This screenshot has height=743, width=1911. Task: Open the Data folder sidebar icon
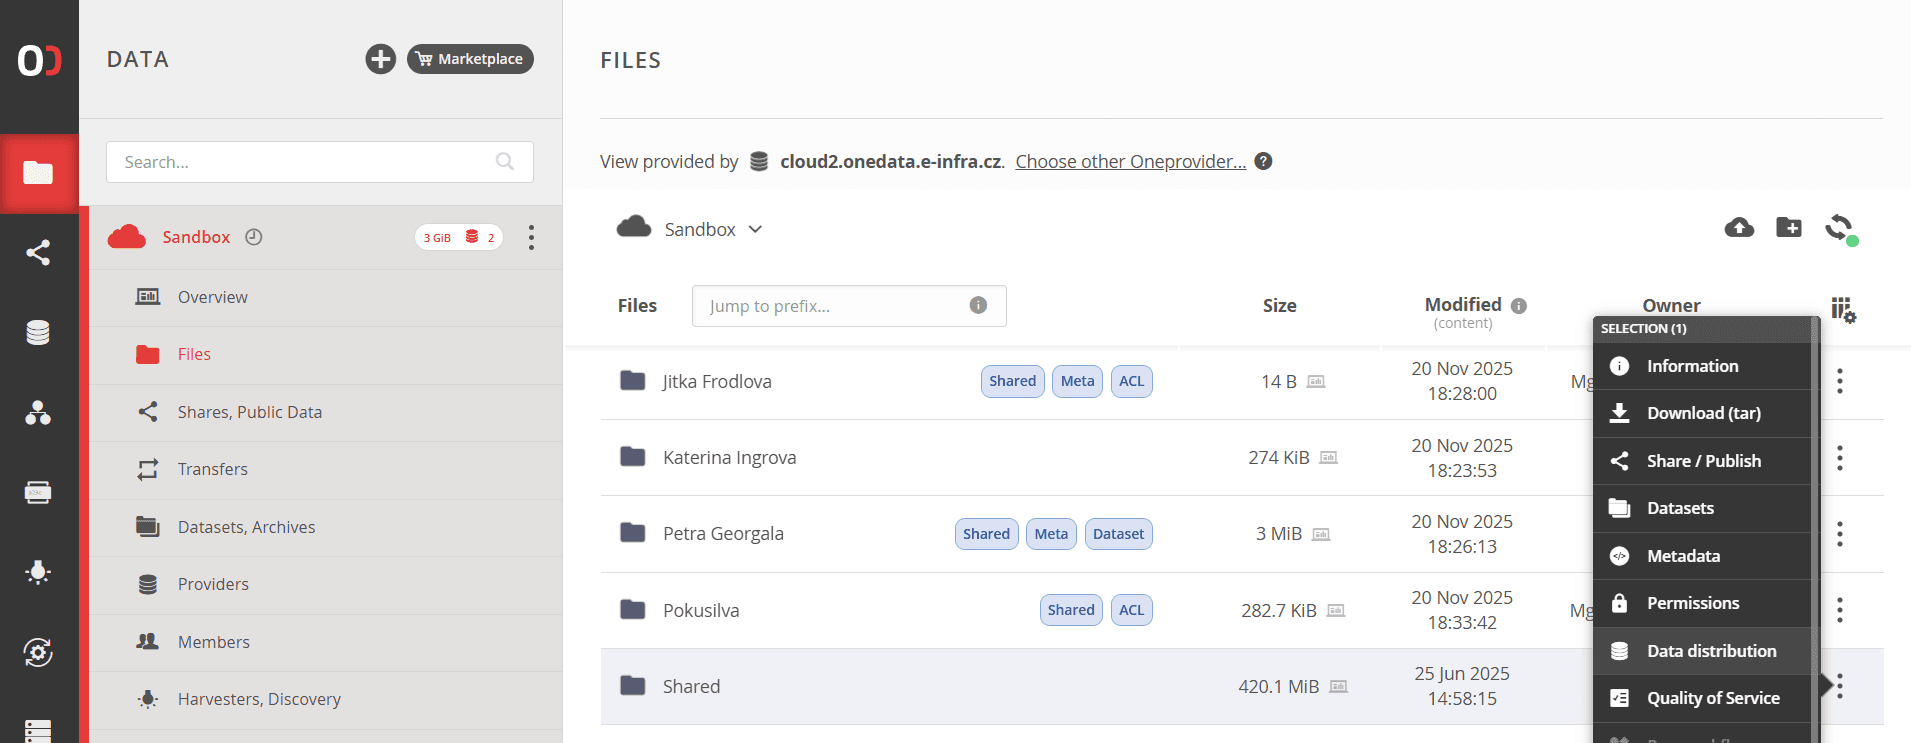[38, 173]
